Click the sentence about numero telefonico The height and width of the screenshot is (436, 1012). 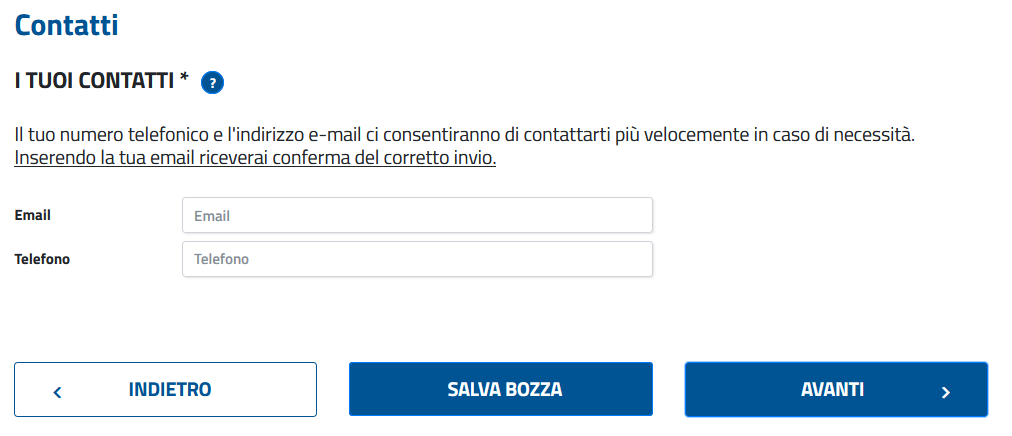click(465, 136)
